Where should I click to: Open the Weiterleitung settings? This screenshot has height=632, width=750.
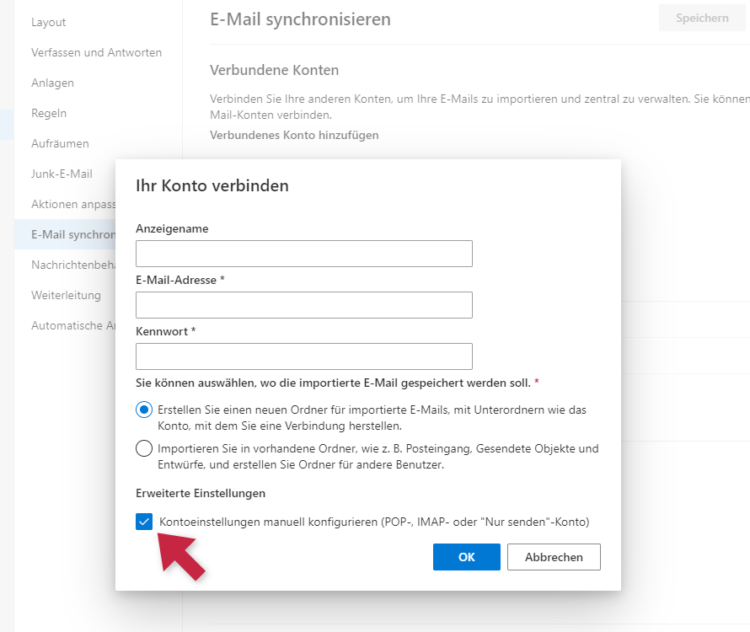[x=66, y=295]
